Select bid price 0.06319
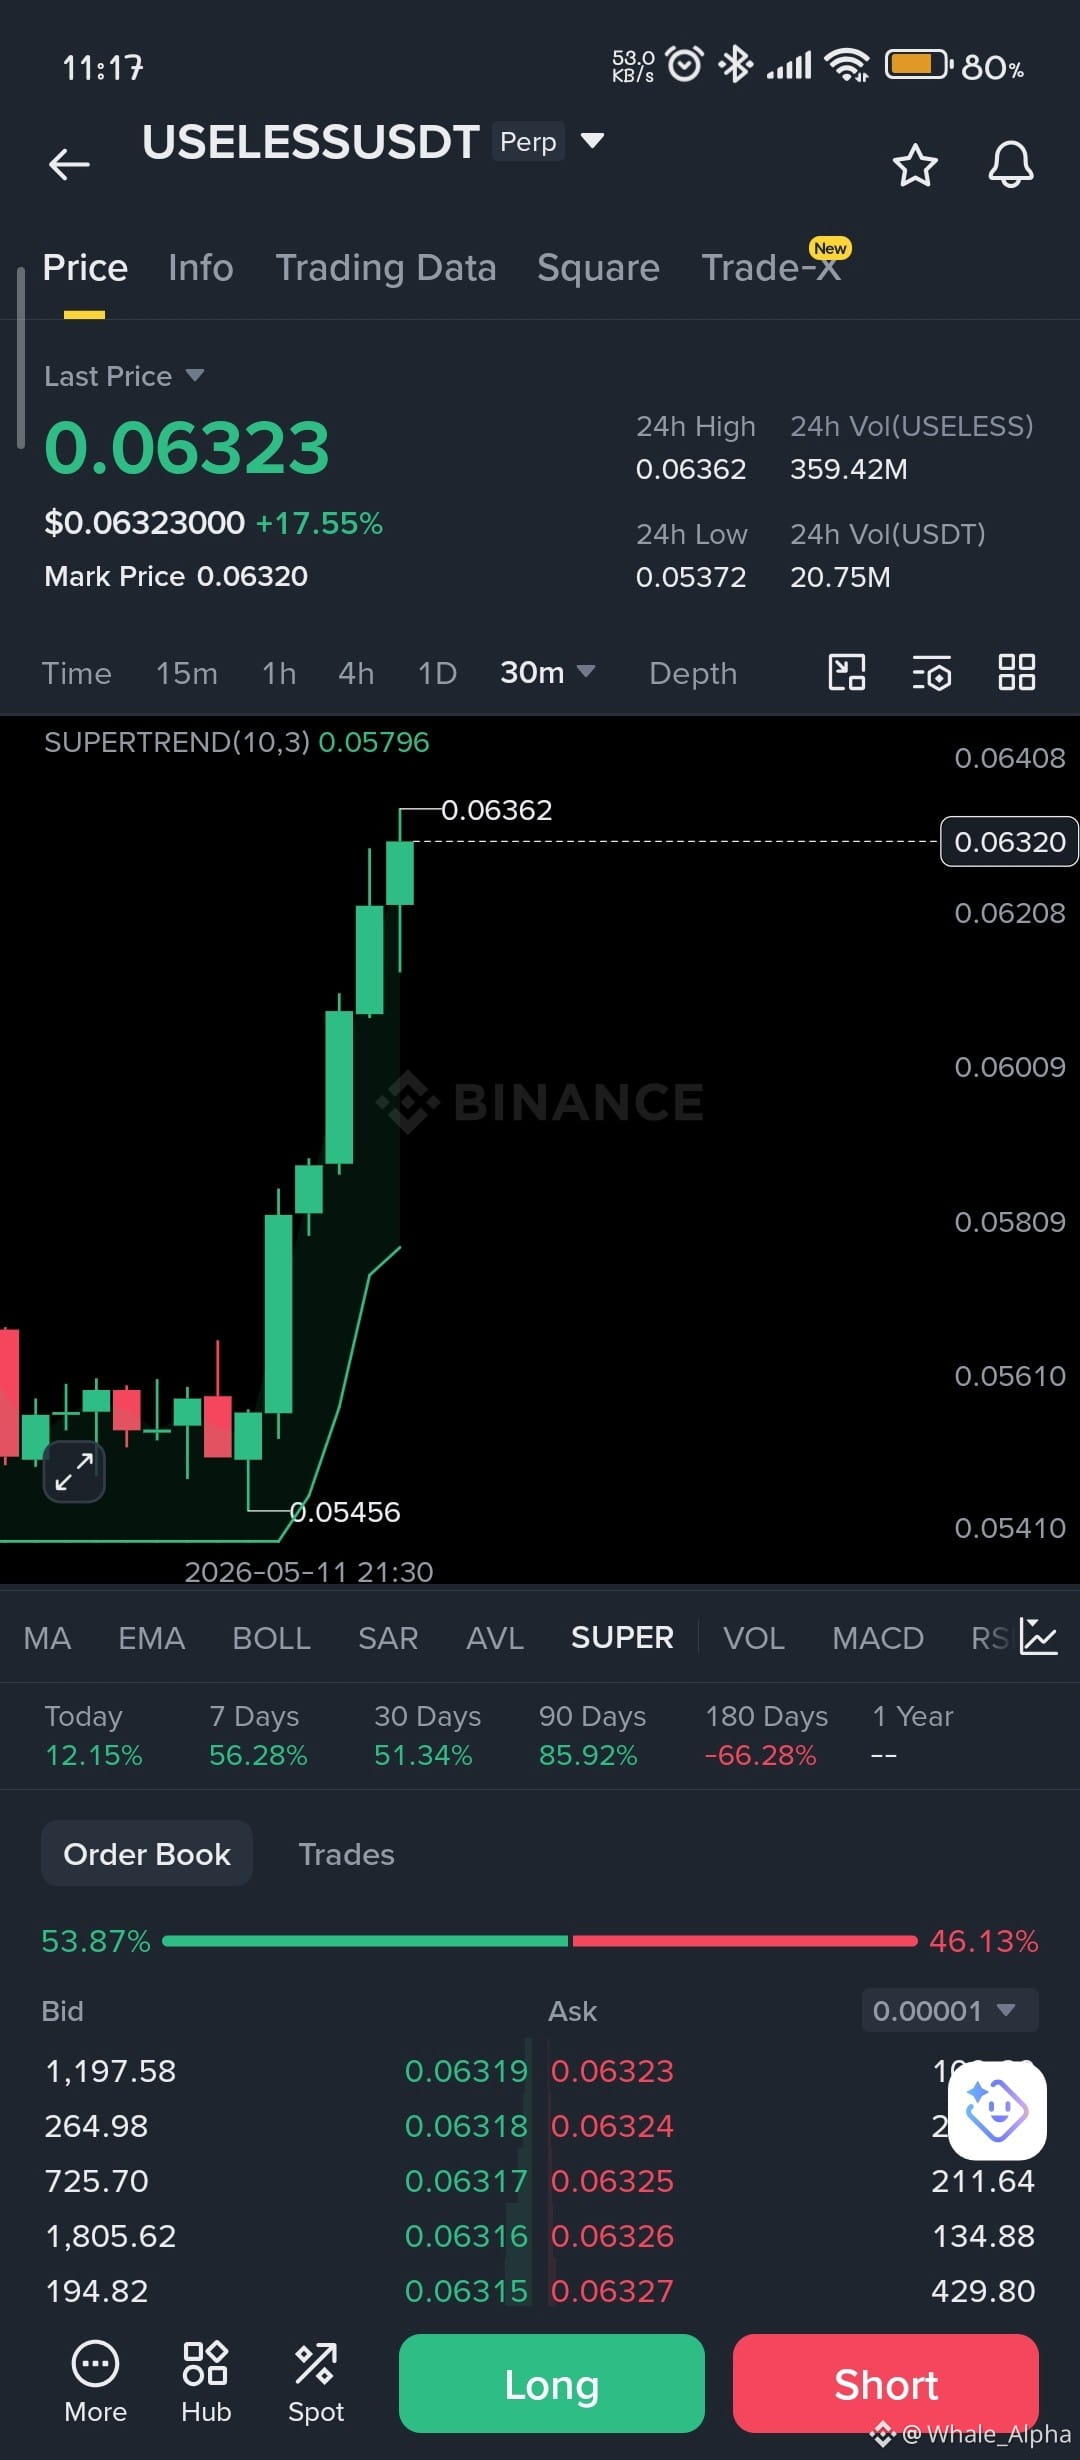This screenshot has height=2460, width=1080. tap(466, 2071)
